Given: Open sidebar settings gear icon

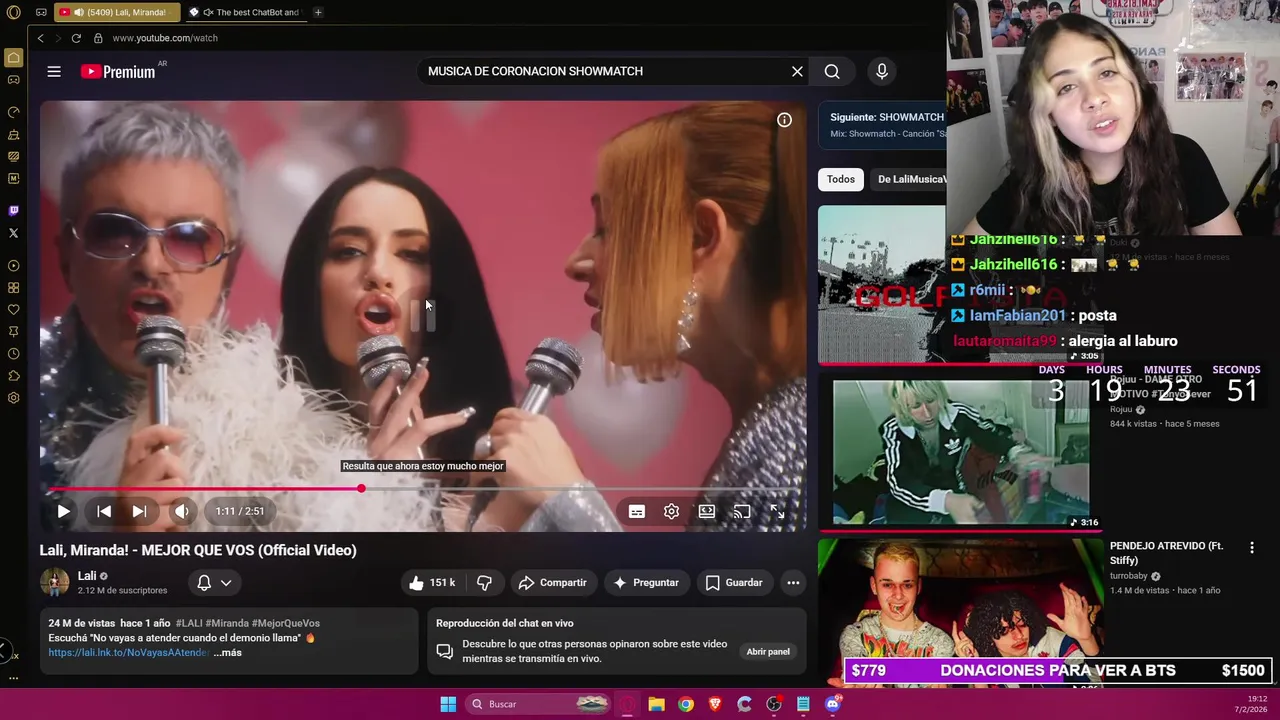Looking at the screenshot, I should pos(13,398).
